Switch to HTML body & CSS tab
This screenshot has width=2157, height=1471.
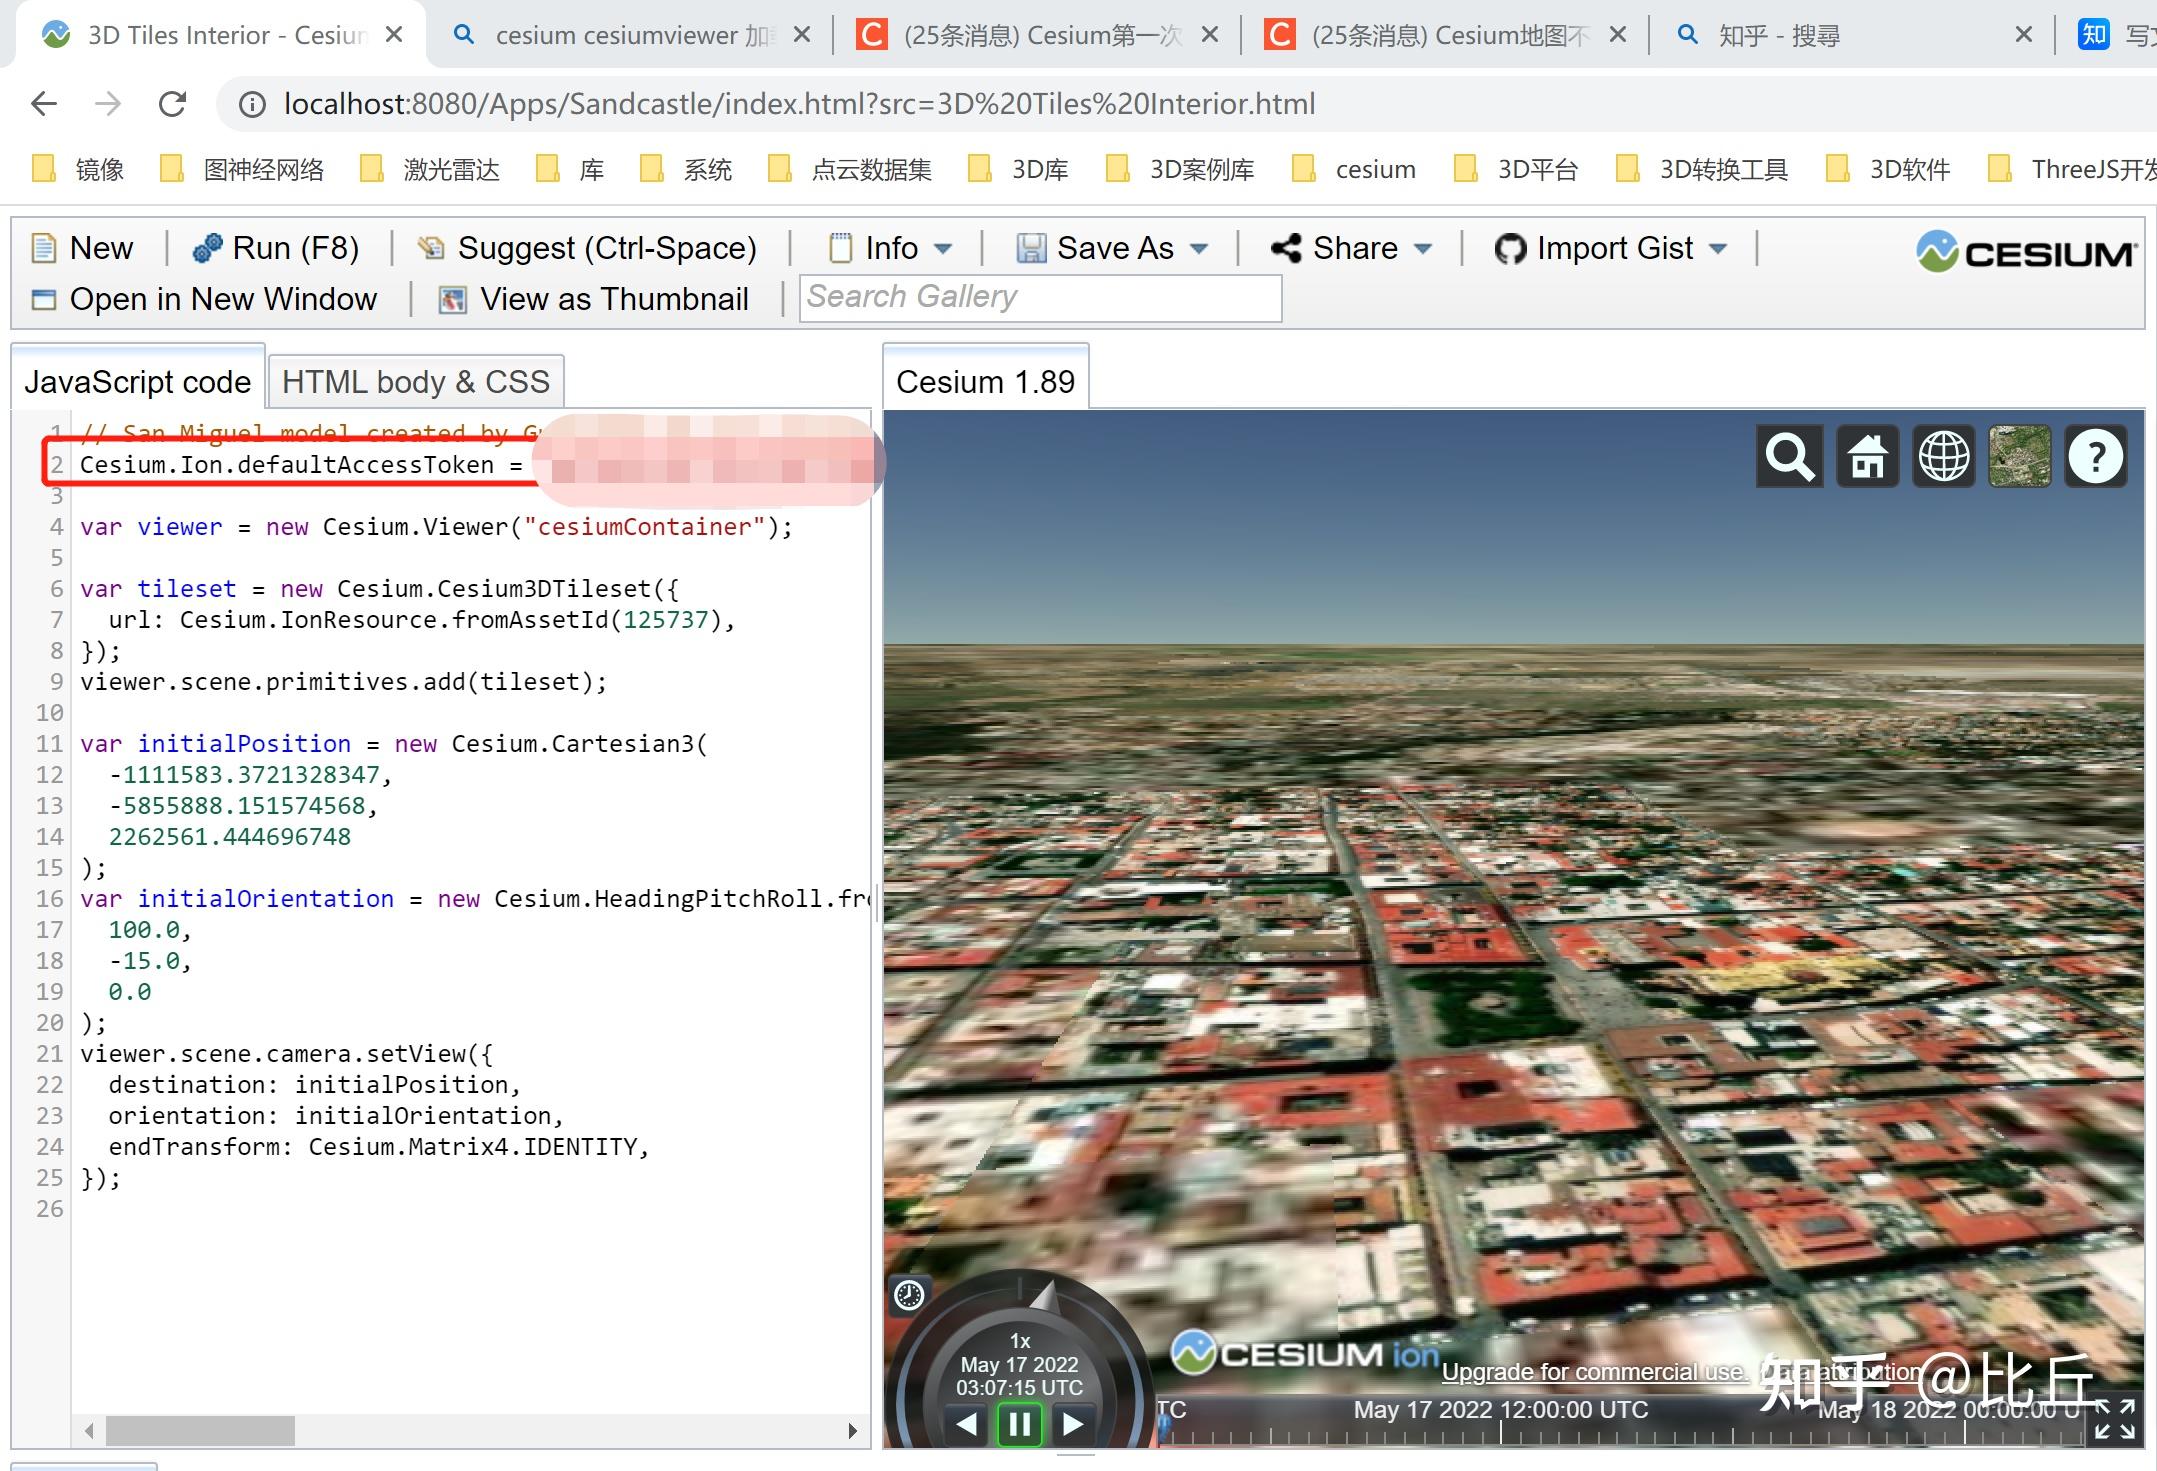tap(415, 382)
